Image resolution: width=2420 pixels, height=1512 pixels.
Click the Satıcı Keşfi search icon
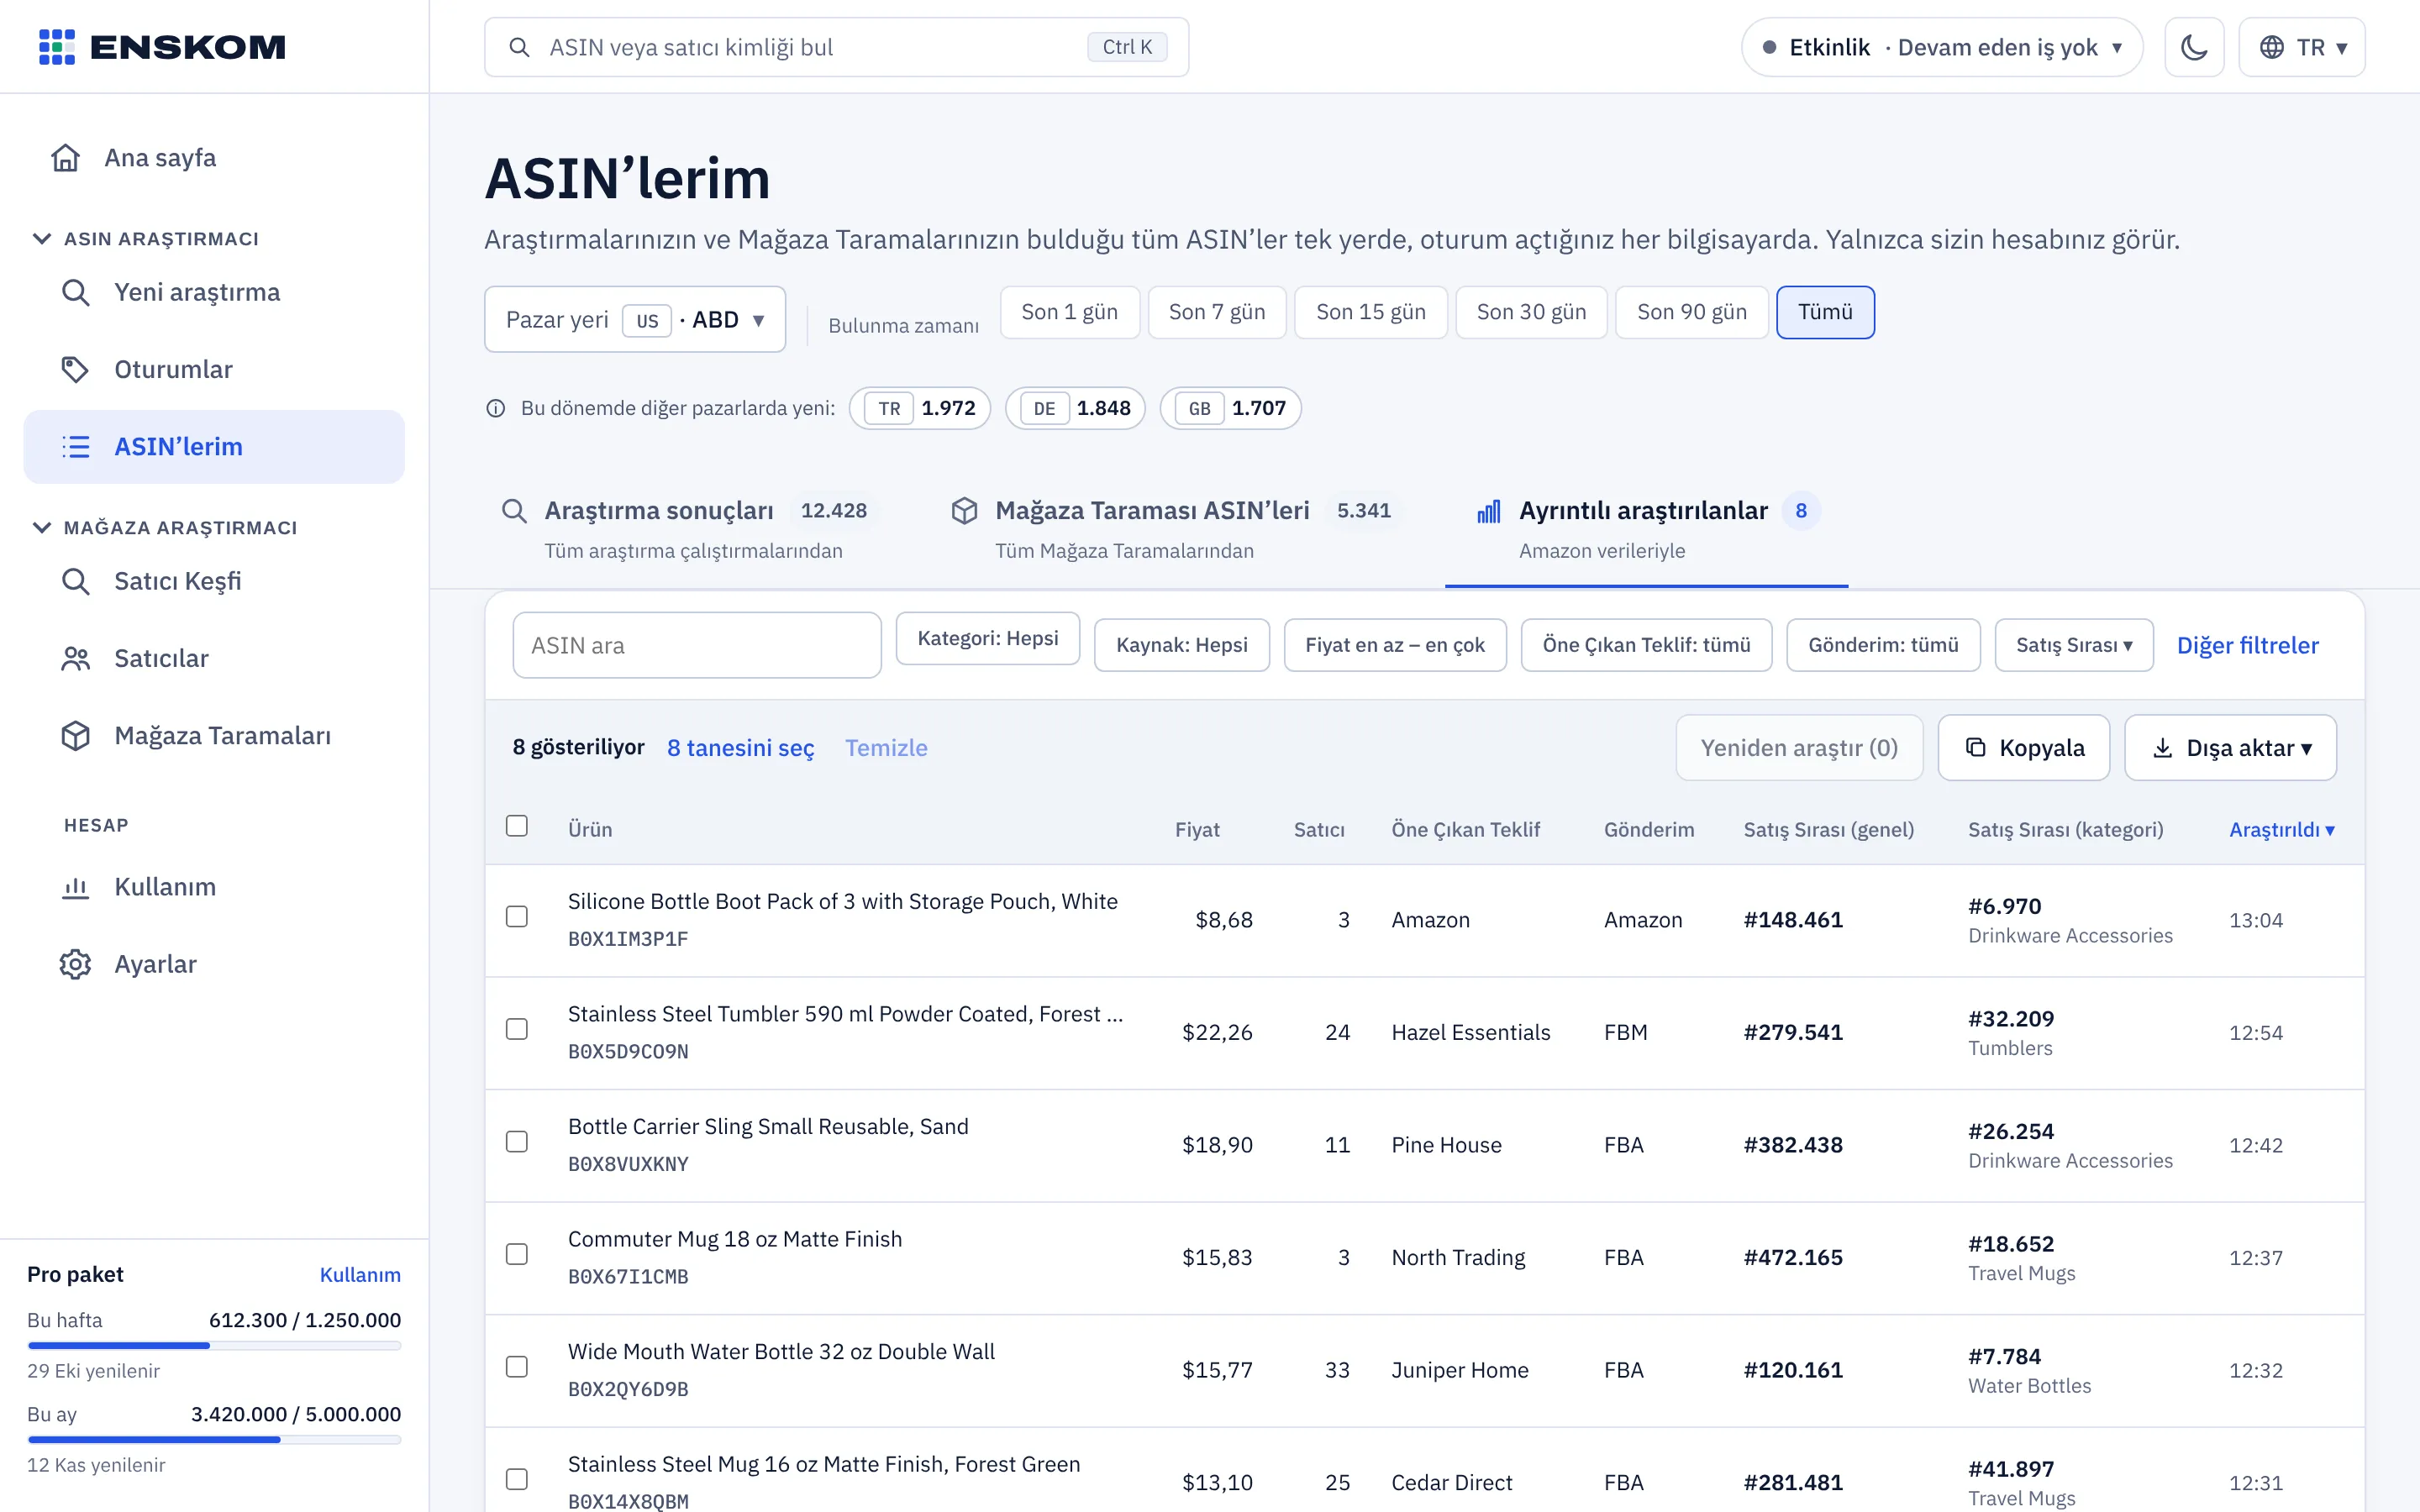pos(76,582)
